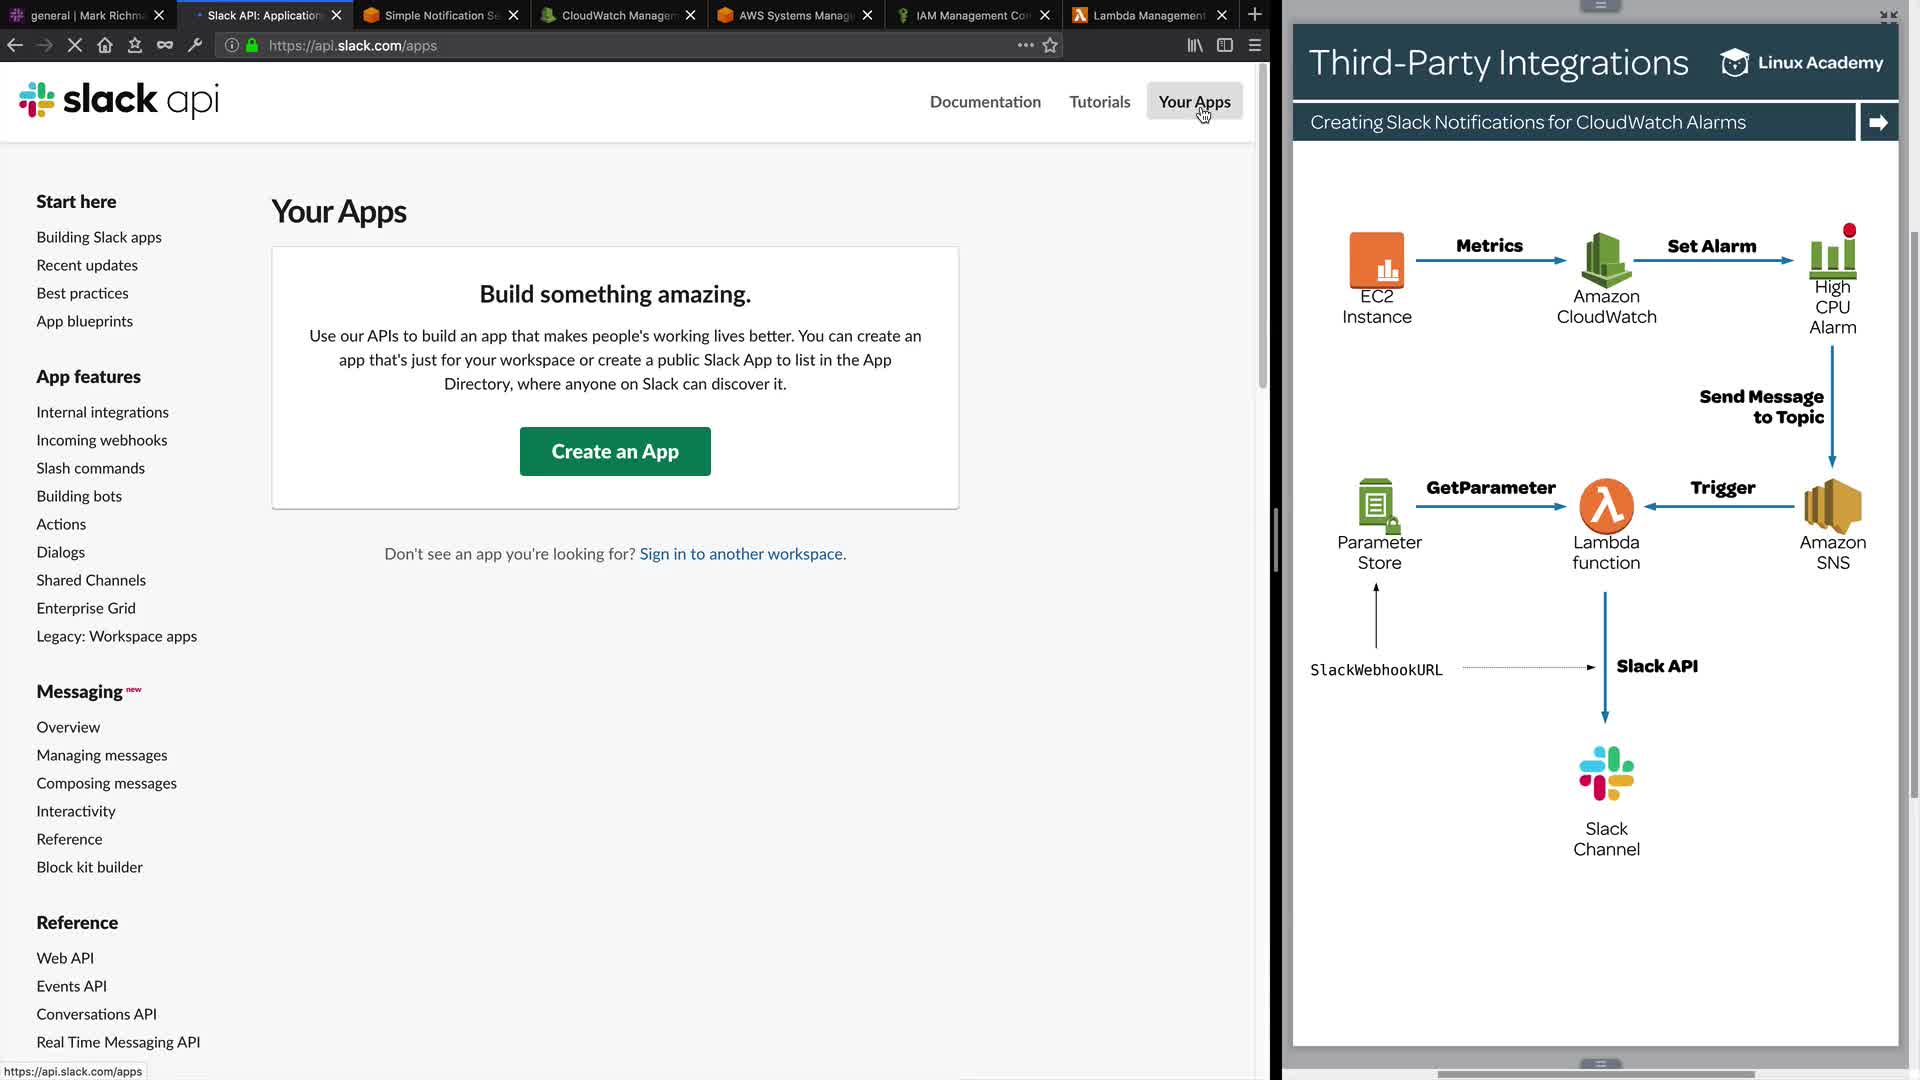
Task: Switch to the Lambda Management tab
Action: 1148,15
